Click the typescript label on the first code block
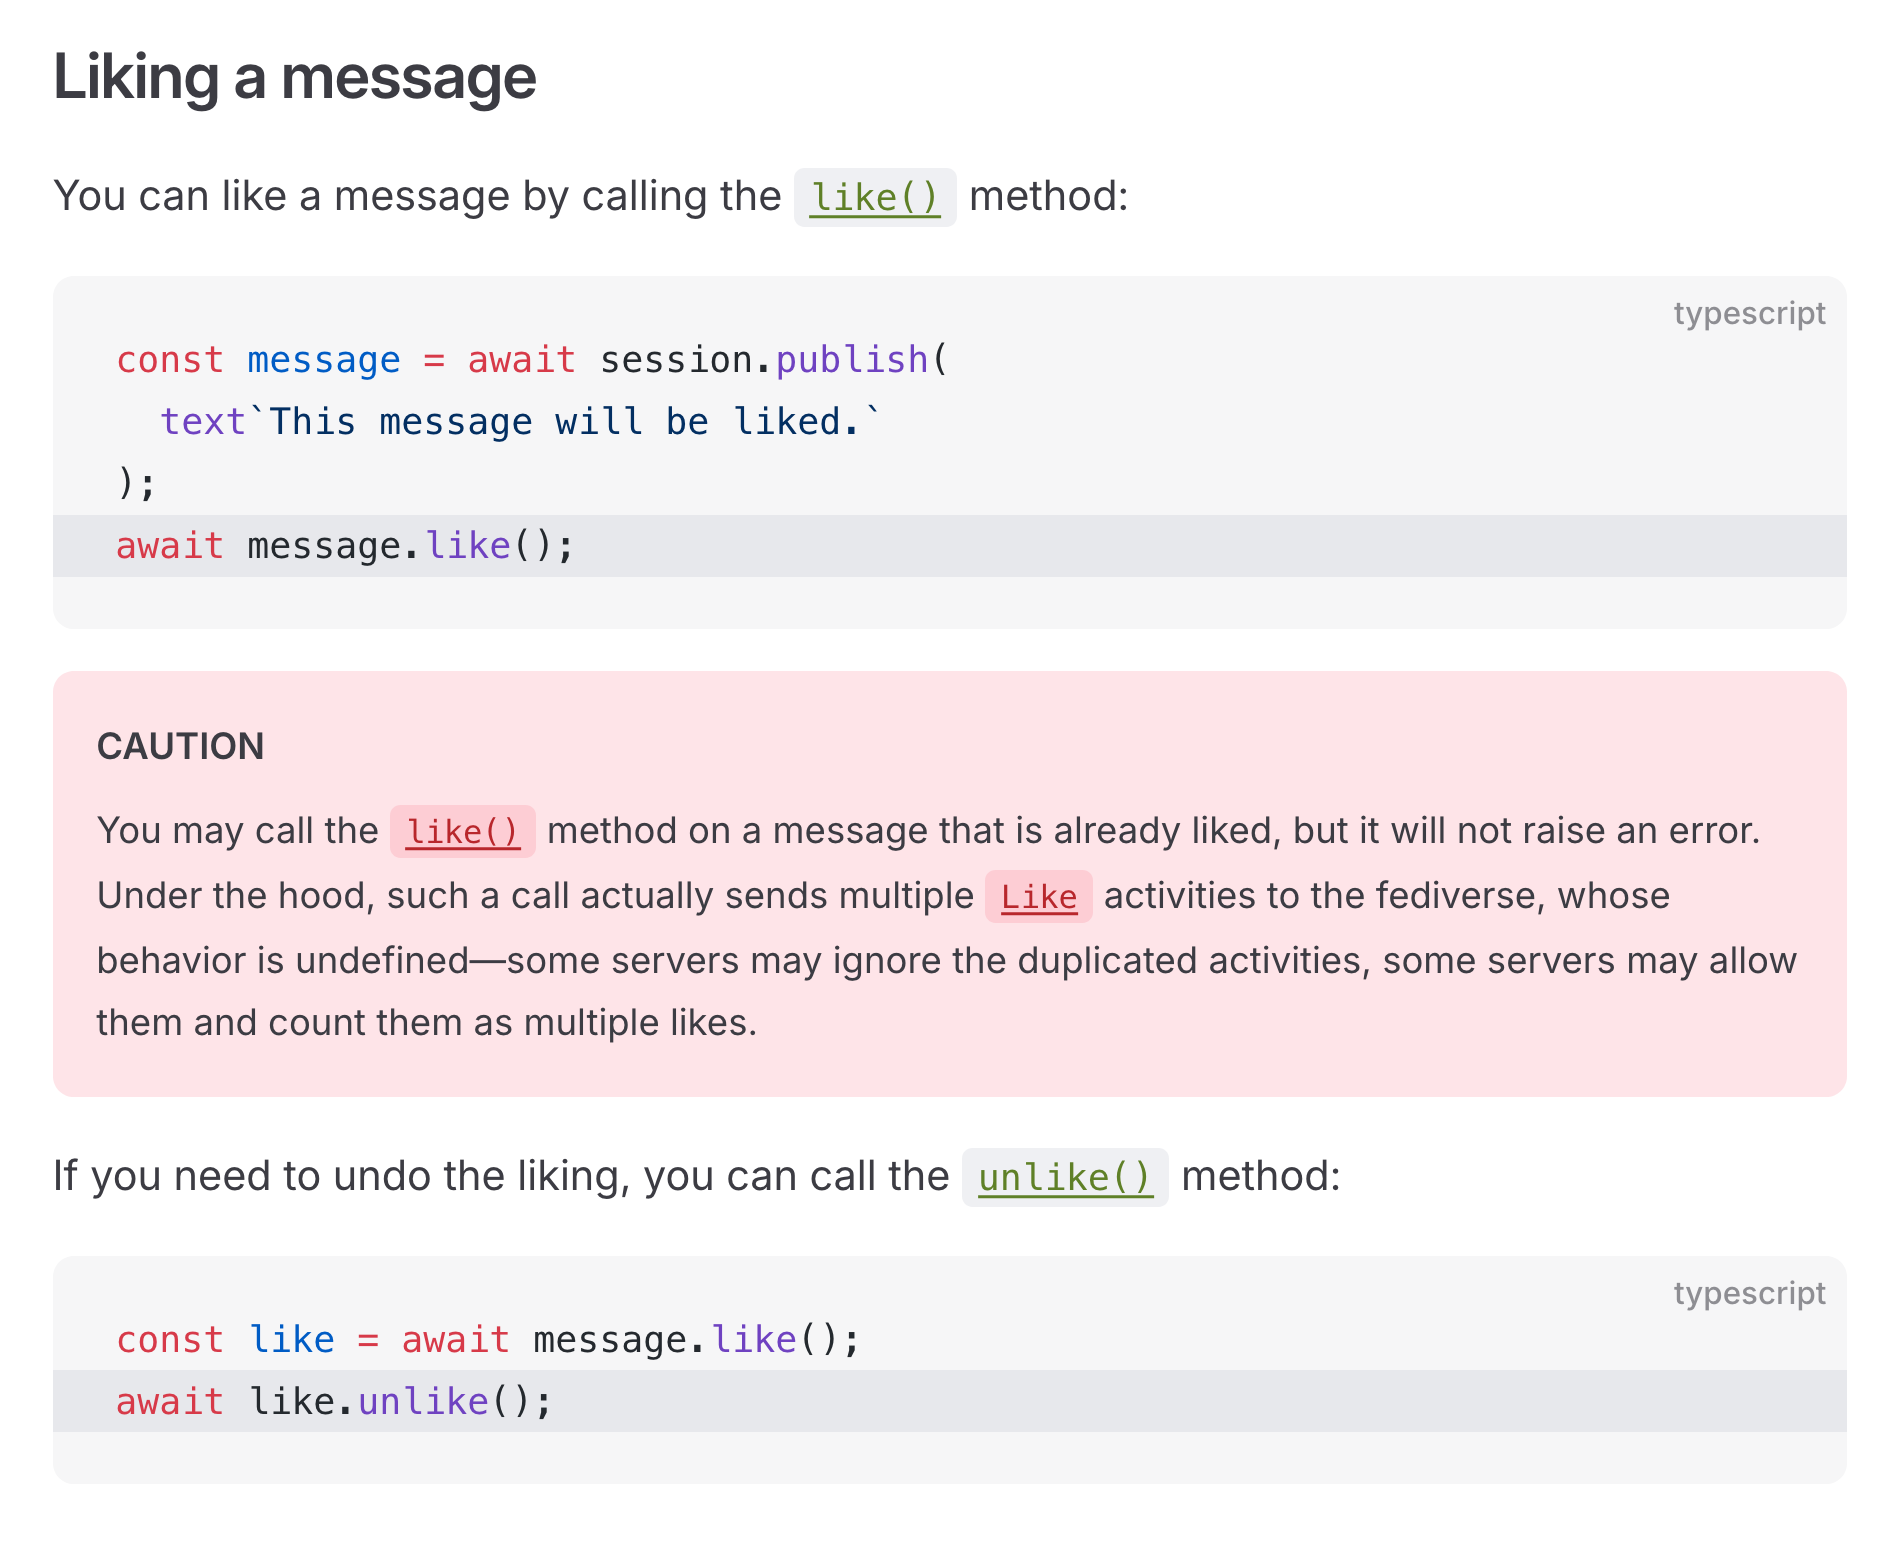 pos(1748,313)
